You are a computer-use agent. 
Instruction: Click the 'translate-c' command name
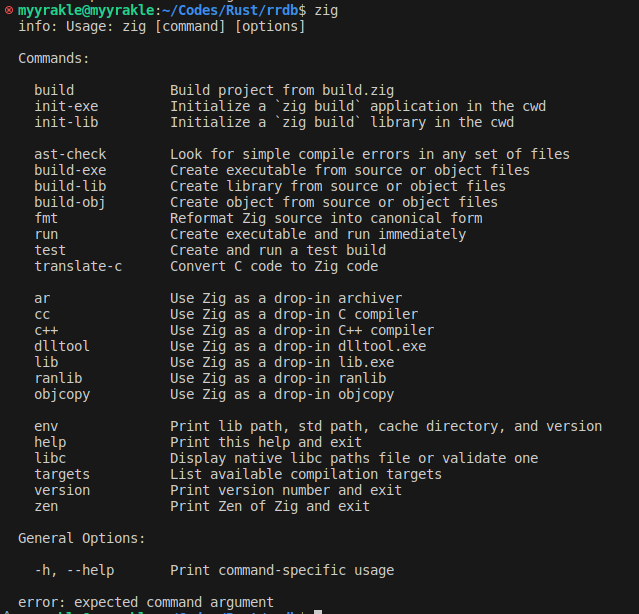tap(78, 266)
